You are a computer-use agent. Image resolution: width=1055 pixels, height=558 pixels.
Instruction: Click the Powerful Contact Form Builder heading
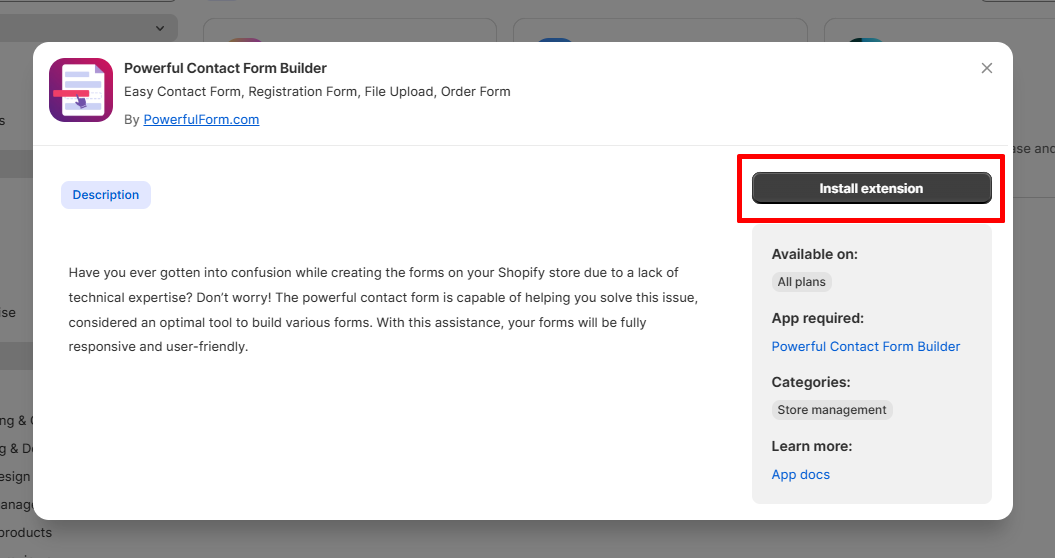[x=225, y=68]
